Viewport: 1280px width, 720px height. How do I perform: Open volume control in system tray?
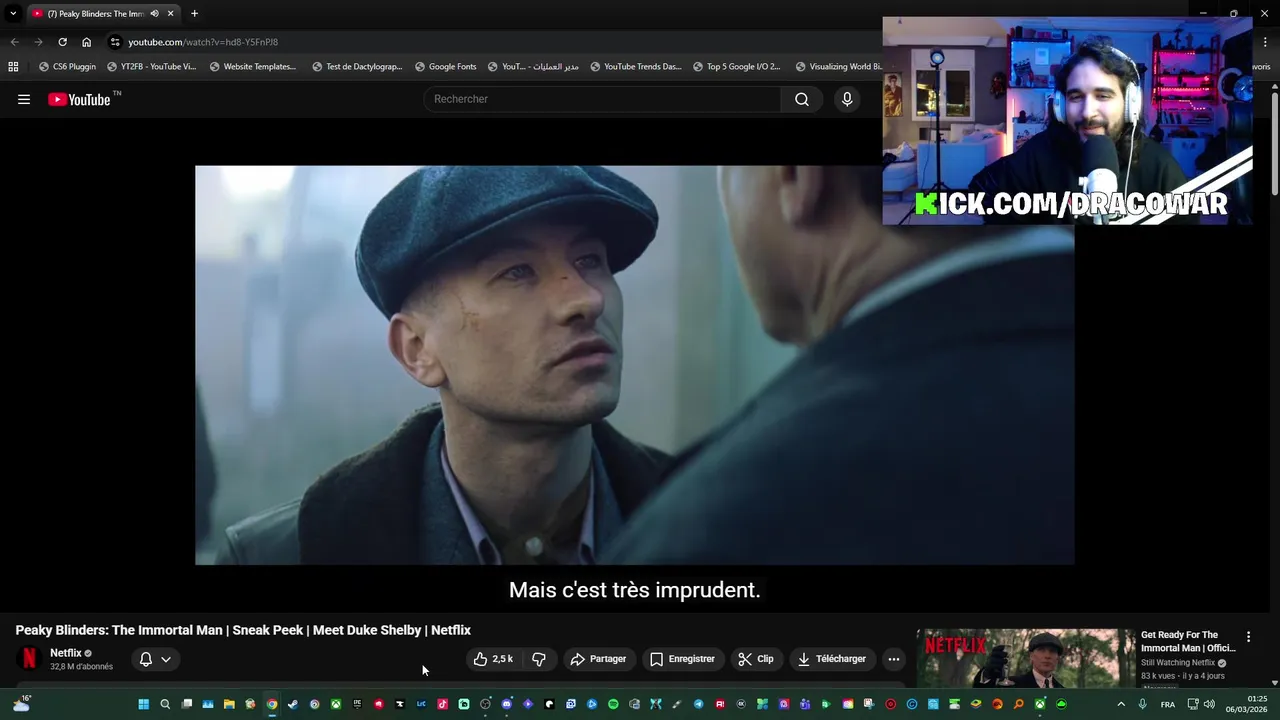pos(1209,704)
